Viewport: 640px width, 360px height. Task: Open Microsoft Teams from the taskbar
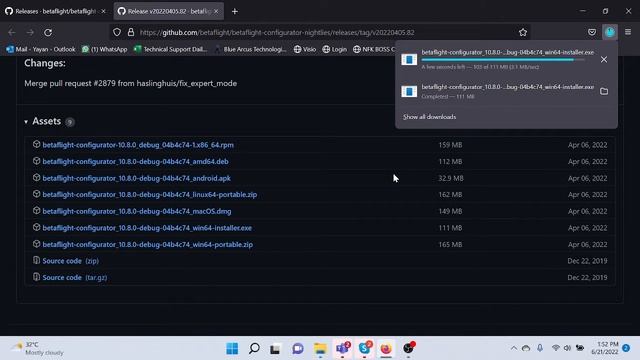(x=342, y=348)
